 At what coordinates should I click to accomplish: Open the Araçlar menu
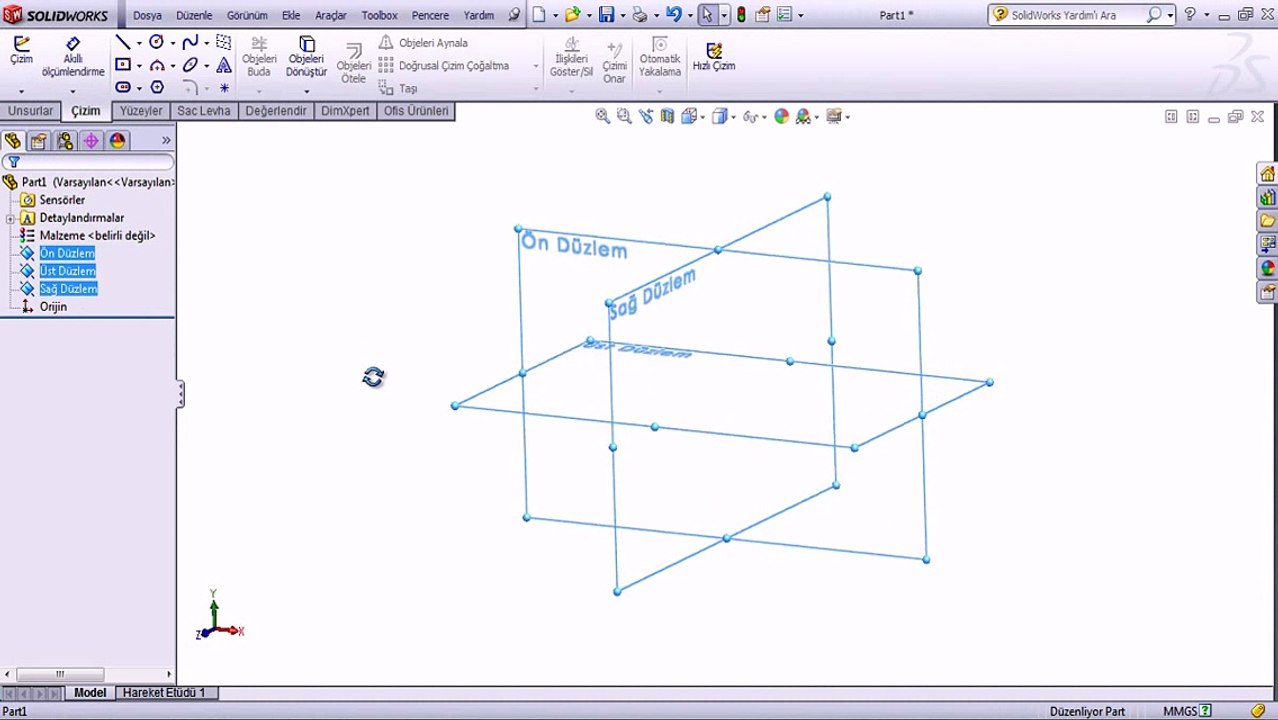[x=331, y=15]
